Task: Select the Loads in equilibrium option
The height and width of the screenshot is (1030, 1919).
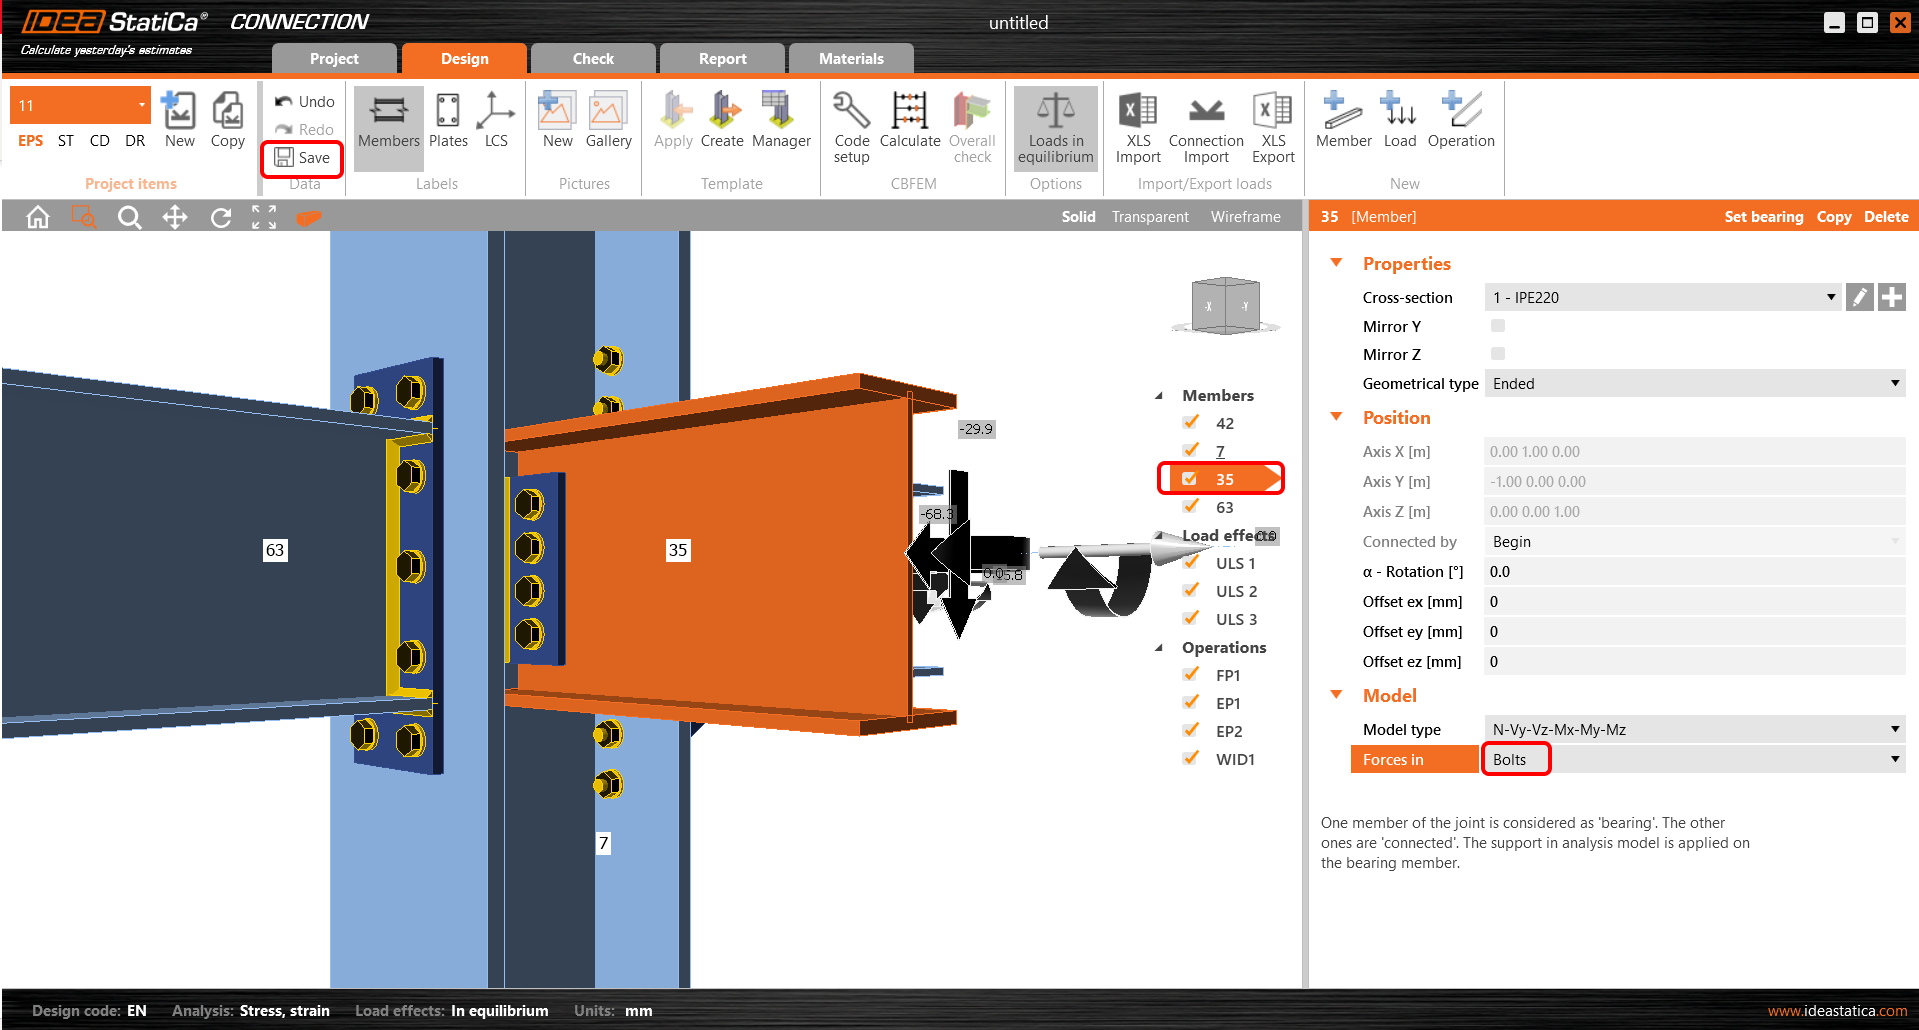Action: (1055, 127)
